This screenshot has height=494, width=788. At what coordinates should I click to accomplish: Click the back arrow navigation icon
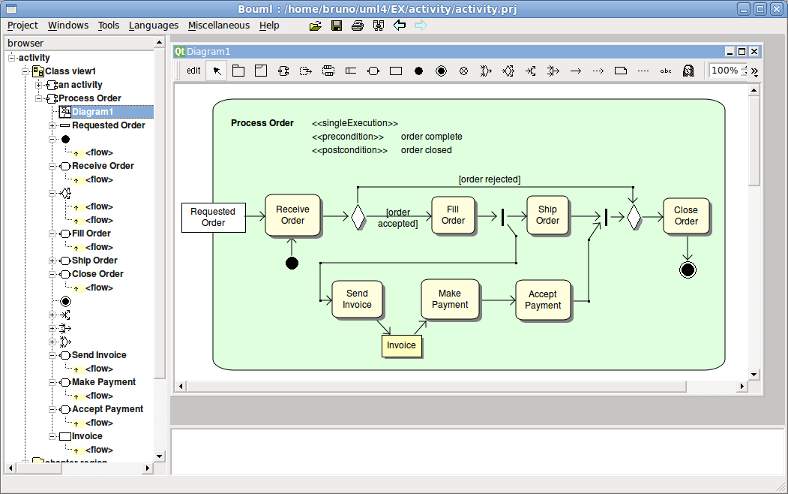(399, 25)
